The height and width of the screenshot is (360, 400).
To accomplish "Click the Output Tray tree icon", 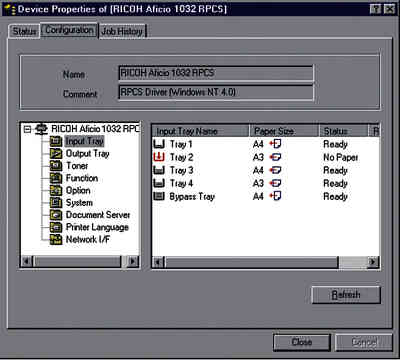I will click(x=56, y=153).
